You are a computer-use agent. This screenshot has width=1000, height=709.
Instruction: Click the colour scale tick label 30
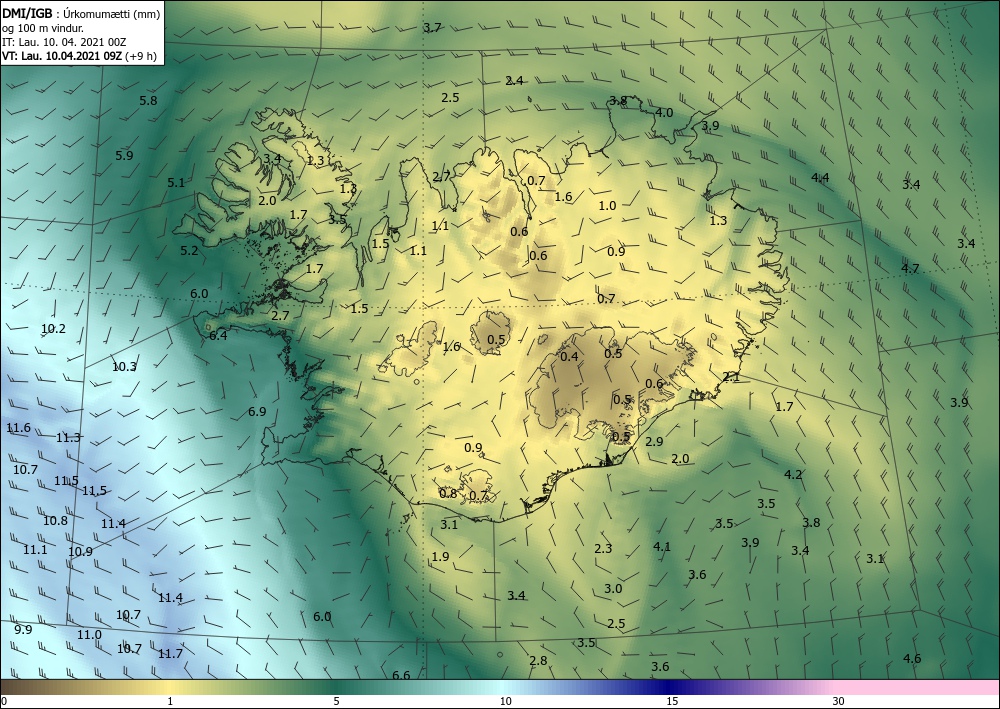839,701
